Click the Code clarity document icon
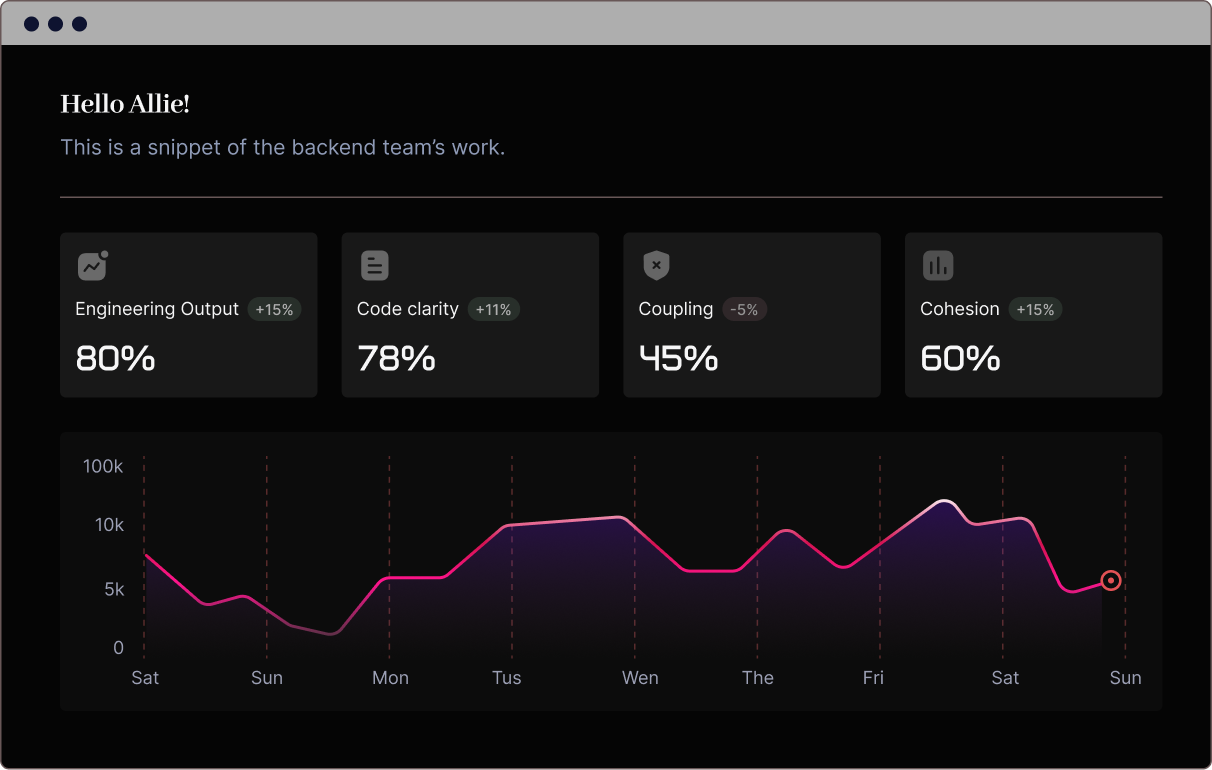 pyautogui.click(x=375, y=265)
